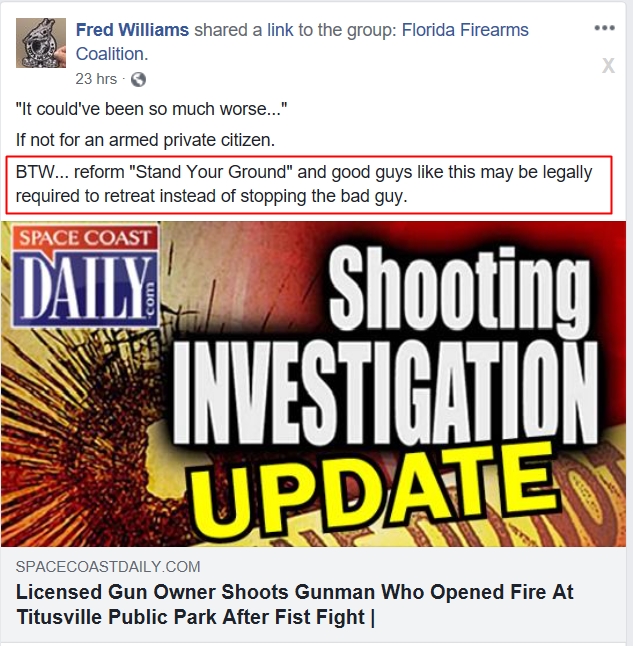This screenshot has height=646, width=633.
Task: Open the SPACECOASTDAILY.COM source domain
Action: (x=108, y=567)
